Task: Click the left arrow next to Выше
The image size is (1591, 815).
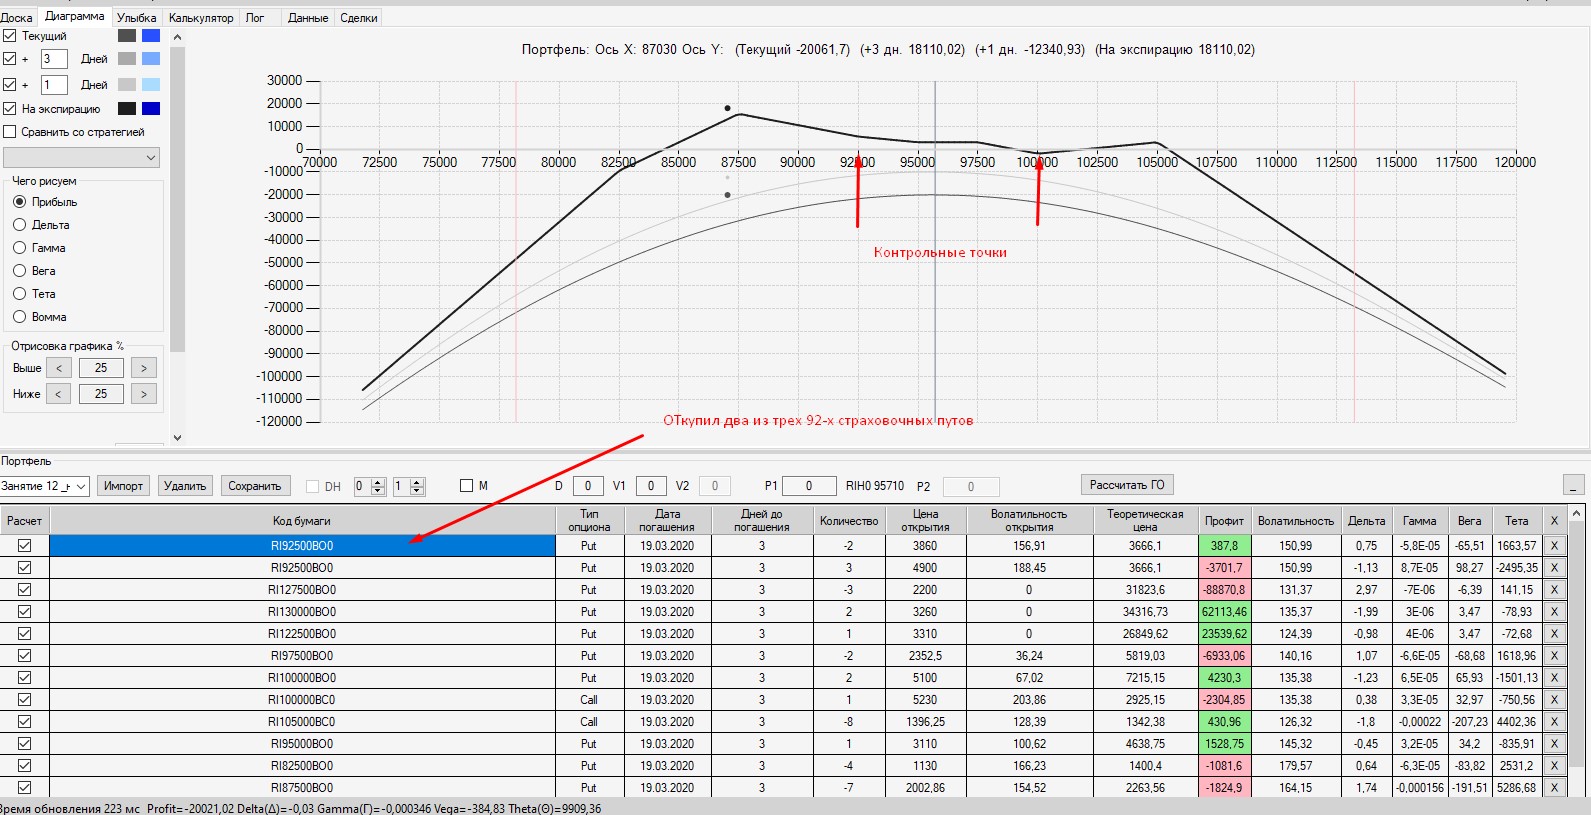Action: click(59, 368)
